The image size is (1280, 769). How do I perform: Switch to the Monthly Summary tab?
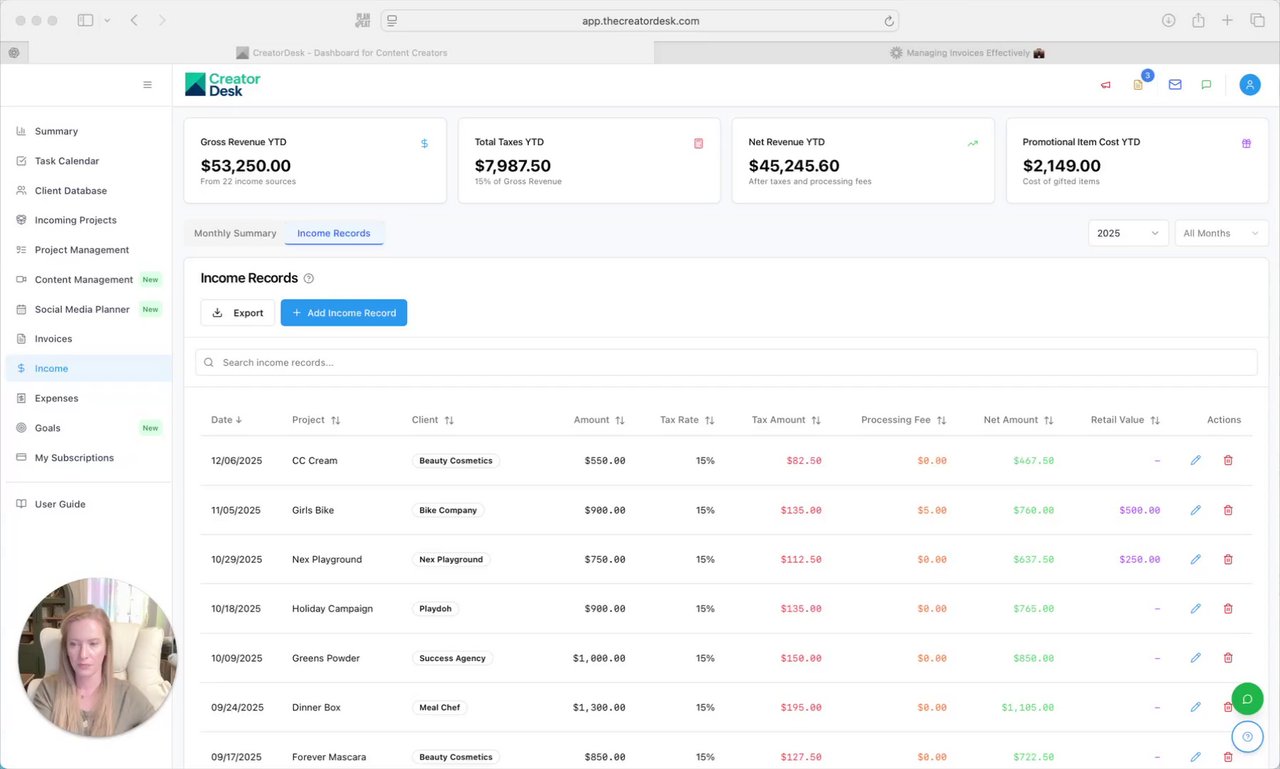235,233
